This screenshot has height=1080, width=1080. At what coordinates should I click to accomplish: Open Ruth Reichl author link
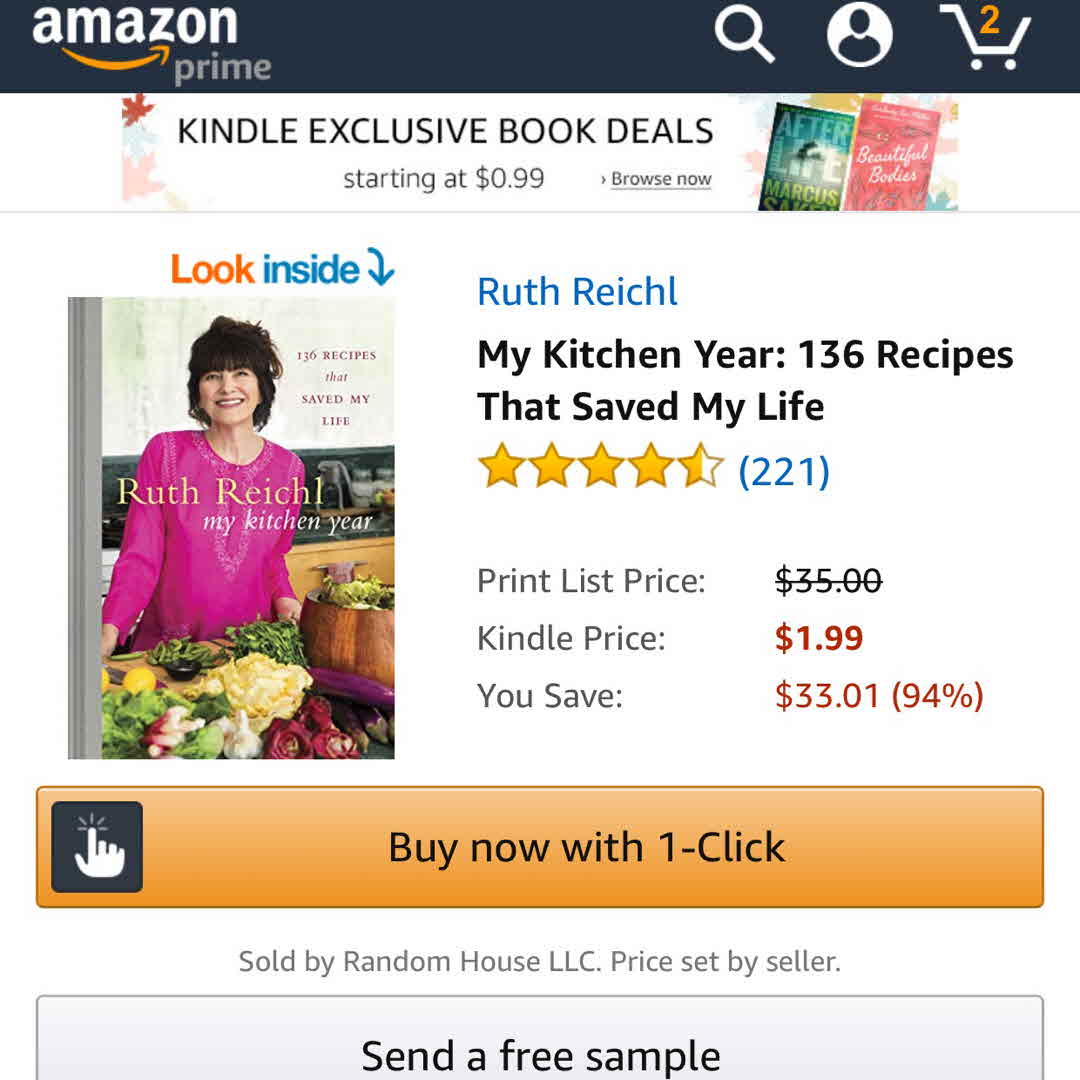click(x=577, y=291)
